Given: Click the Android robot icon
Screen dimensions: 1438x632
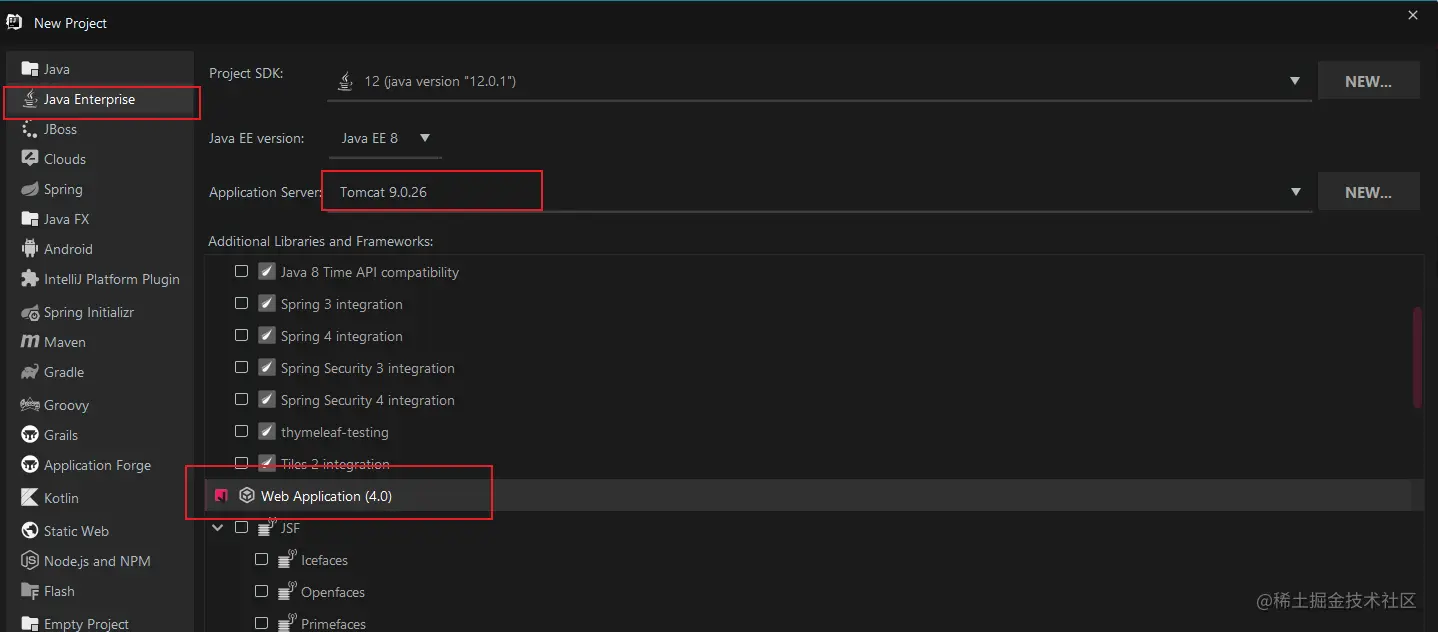Looking at the screenshot, I should [x=29, y=249].
